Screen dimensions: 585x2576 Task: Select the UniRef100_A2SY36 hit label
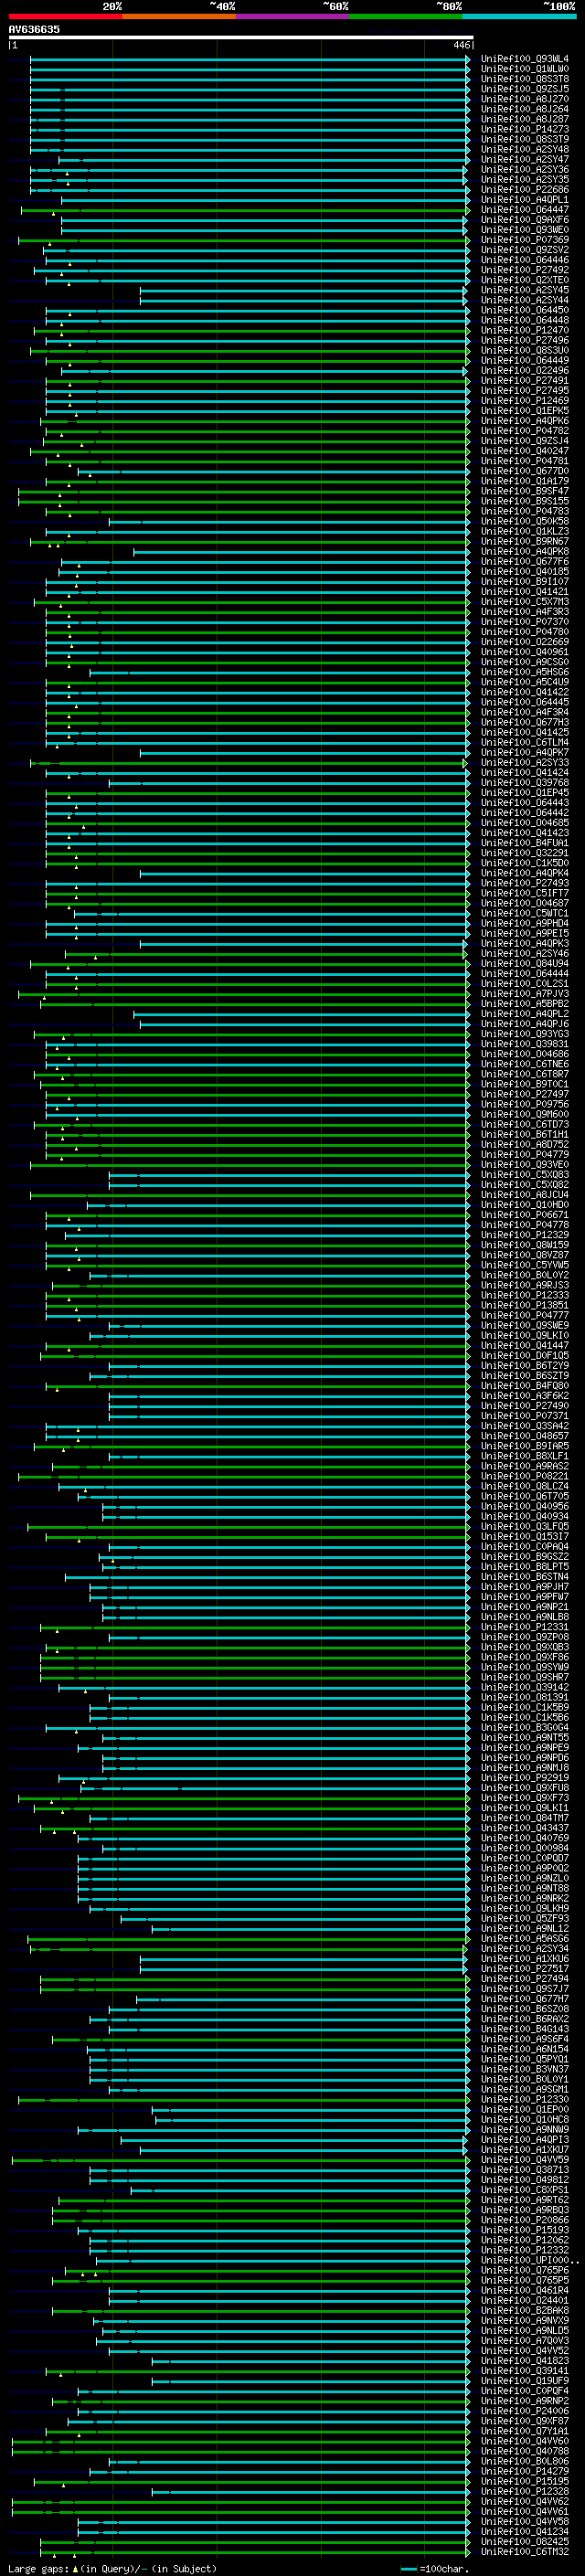(x=525, y=170)
